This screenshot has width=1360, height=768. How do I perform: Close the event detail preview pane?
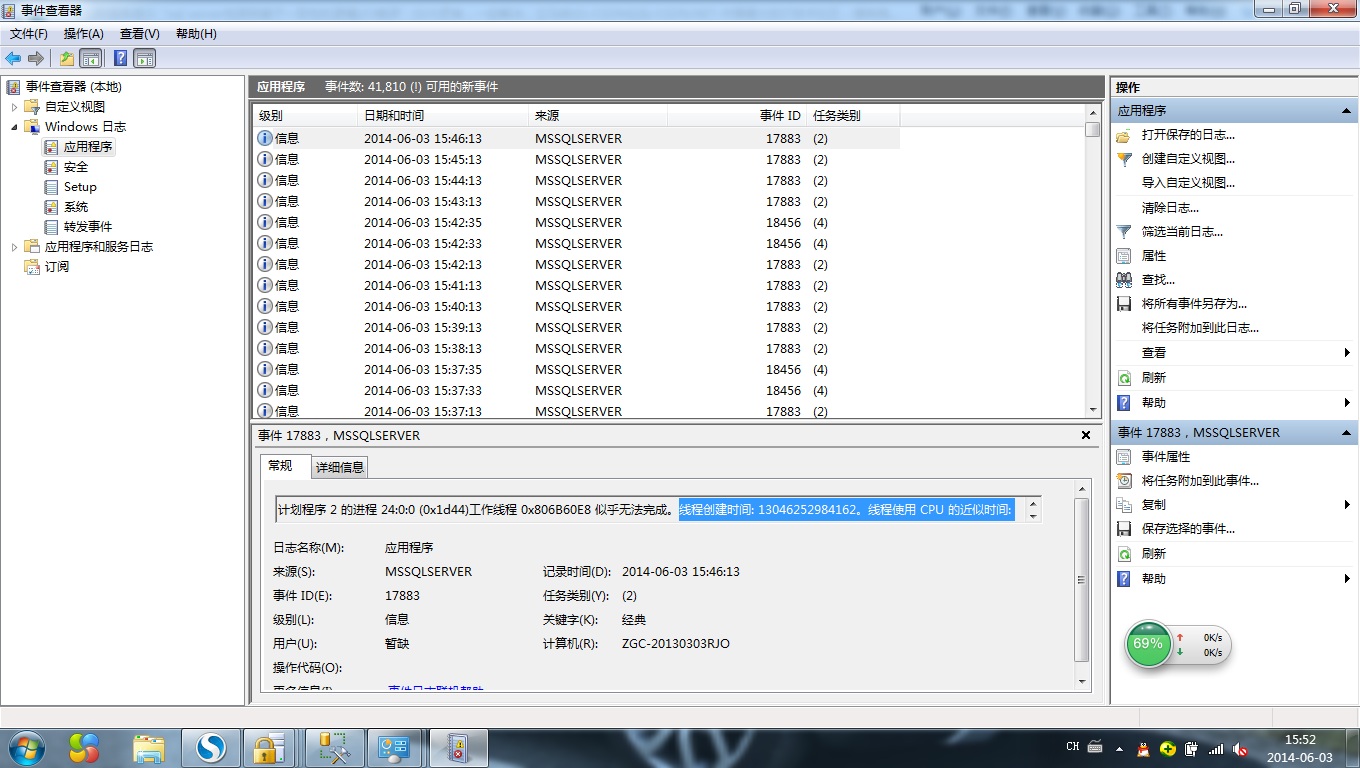pyautogui.click(x=1086, y=436)
